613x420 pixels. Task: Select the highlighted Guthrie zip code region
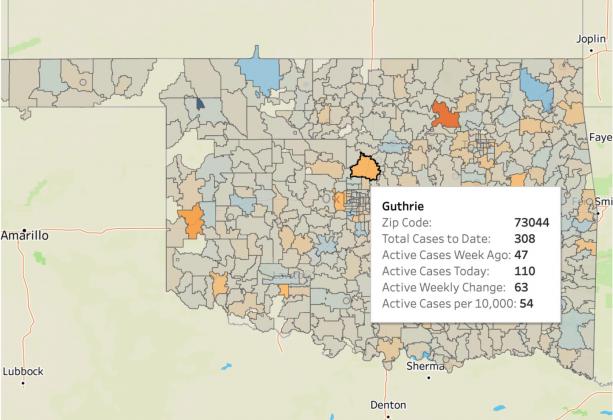[x=365, y=168]
